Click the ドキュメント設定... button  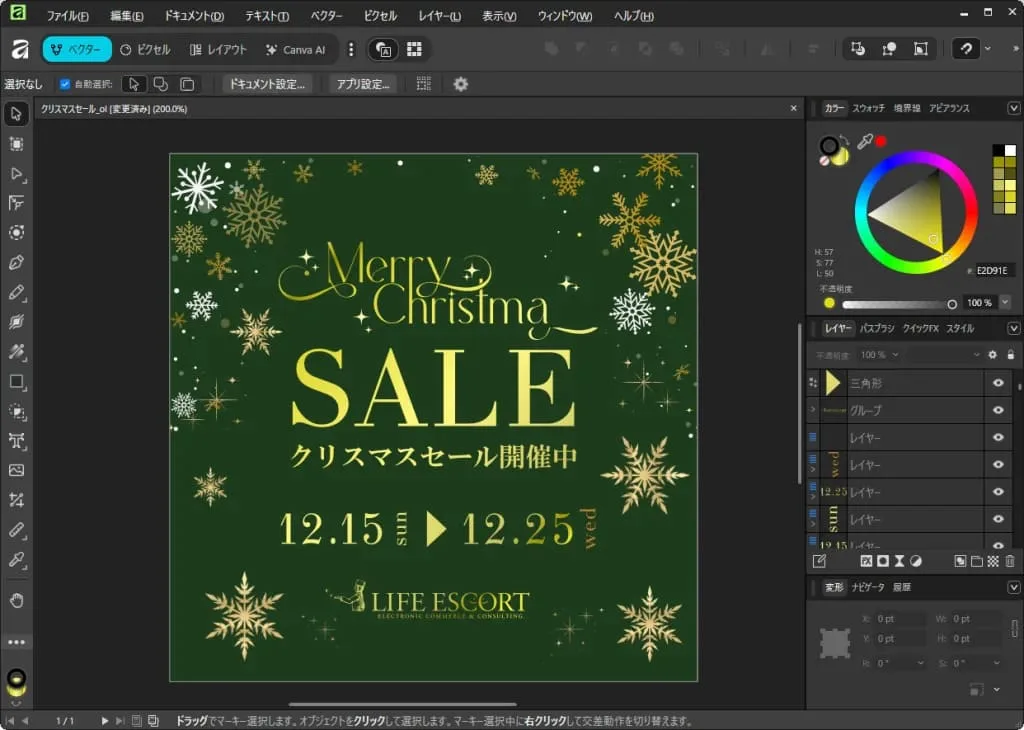pos(267,84)
